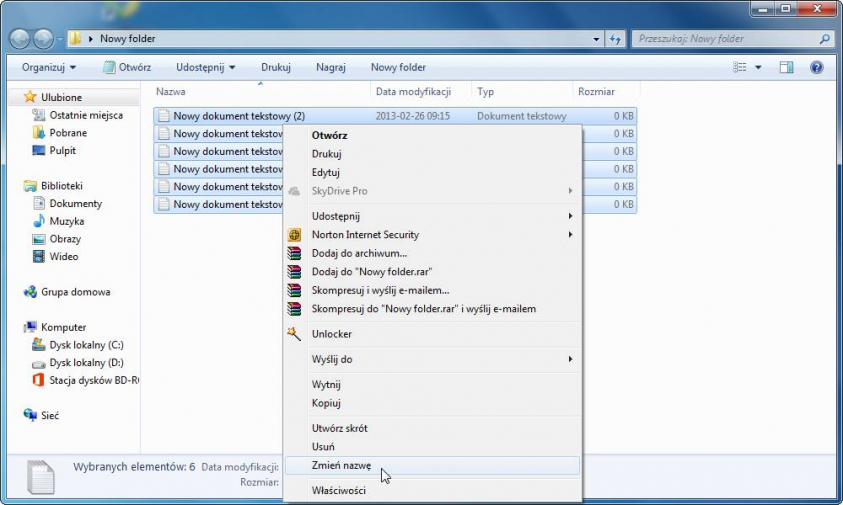Open Norton Internet Security submenu
Screen dimensions: 843x505
point(365,235)
